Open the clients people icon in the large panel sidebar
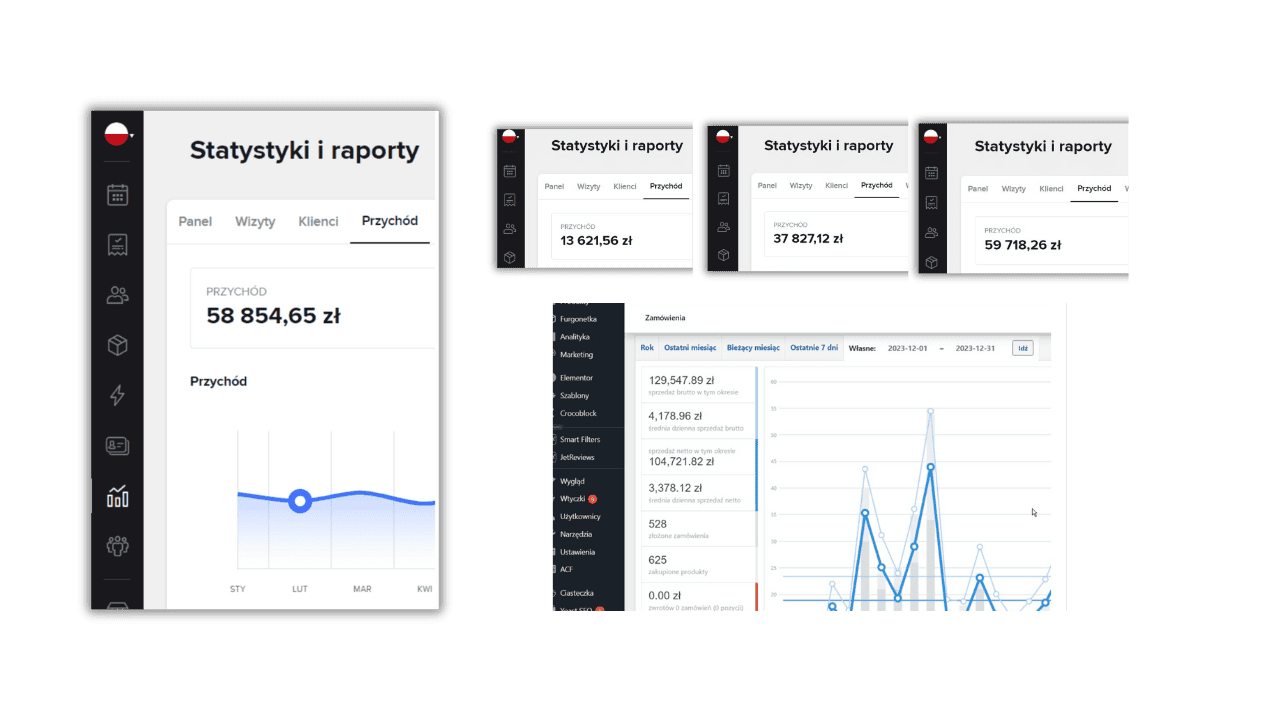This screenshot has width=1280, height=720. [x=118, y=295]
